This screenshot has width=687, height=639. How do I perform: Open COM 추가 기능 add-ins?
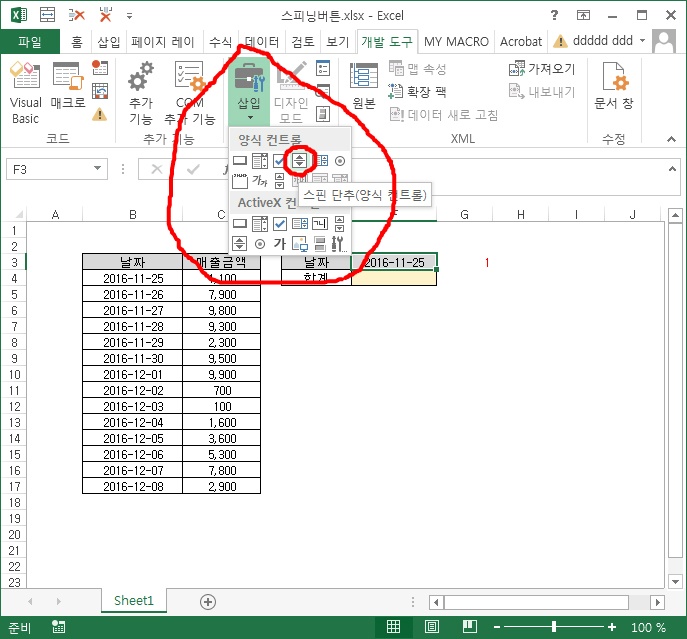[x=190, y=92]
